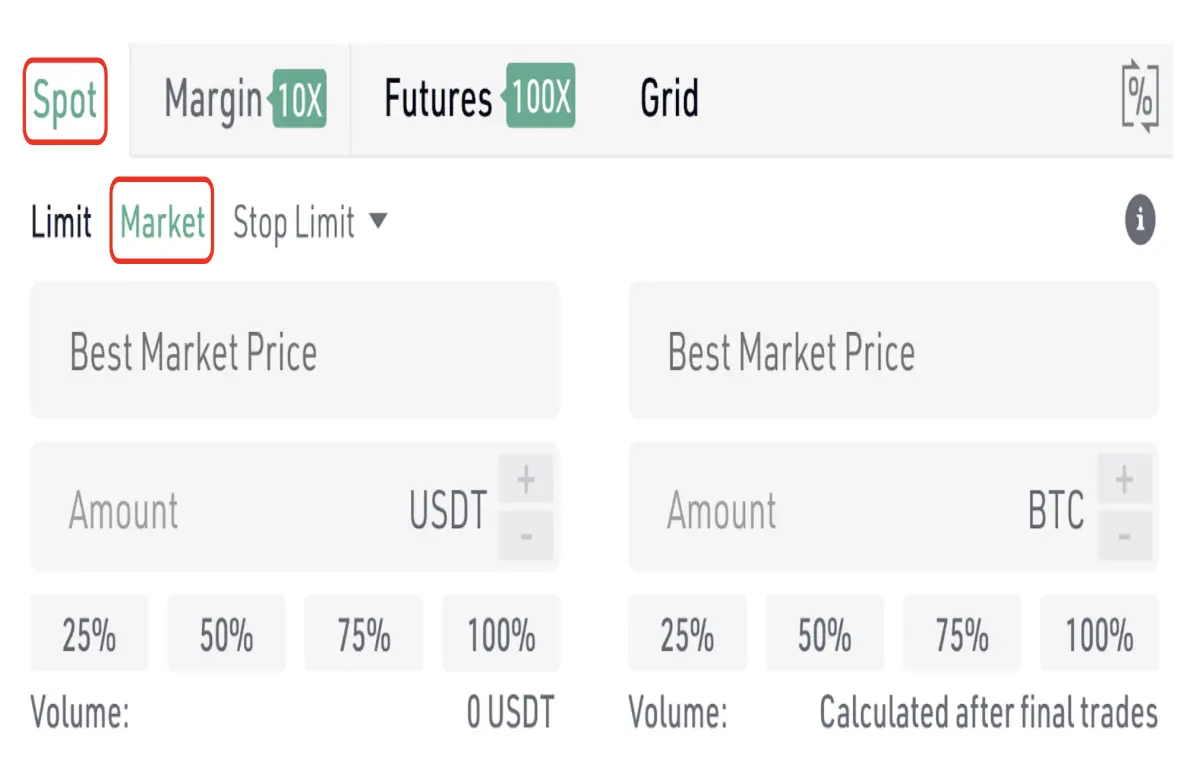Expand the Stop Limit dropdown arrow
Screen dimensions: 1200x780
tap(378, 221)
